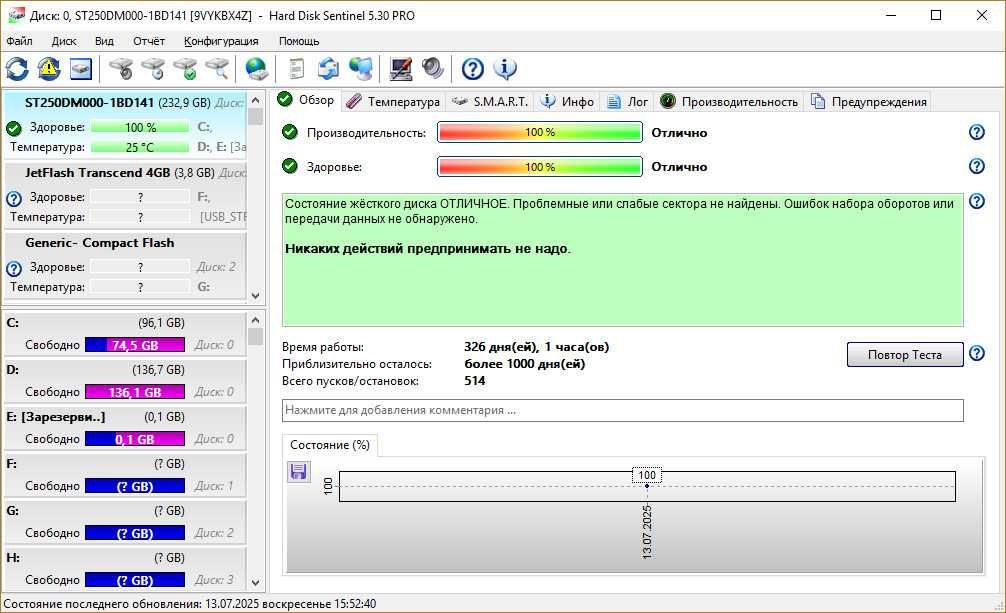Switch to the Производительность tab
The height and width of the screenshot is (613, 1006).
729,101
